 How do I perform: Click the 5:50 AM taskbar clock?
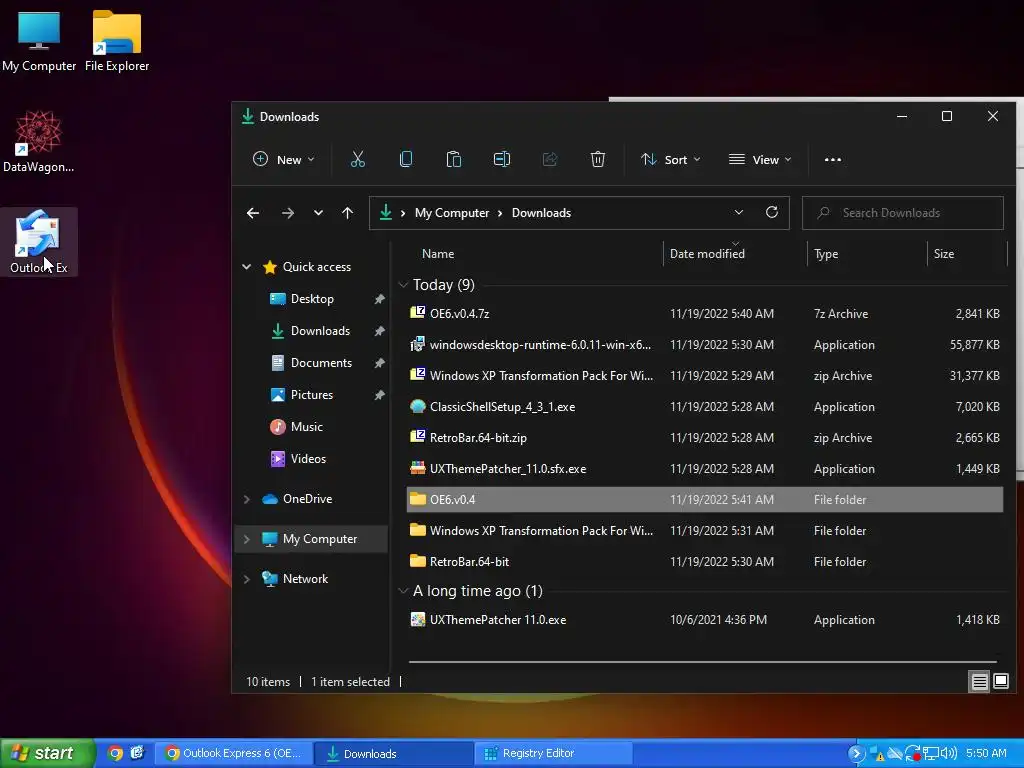coord(986,754)
